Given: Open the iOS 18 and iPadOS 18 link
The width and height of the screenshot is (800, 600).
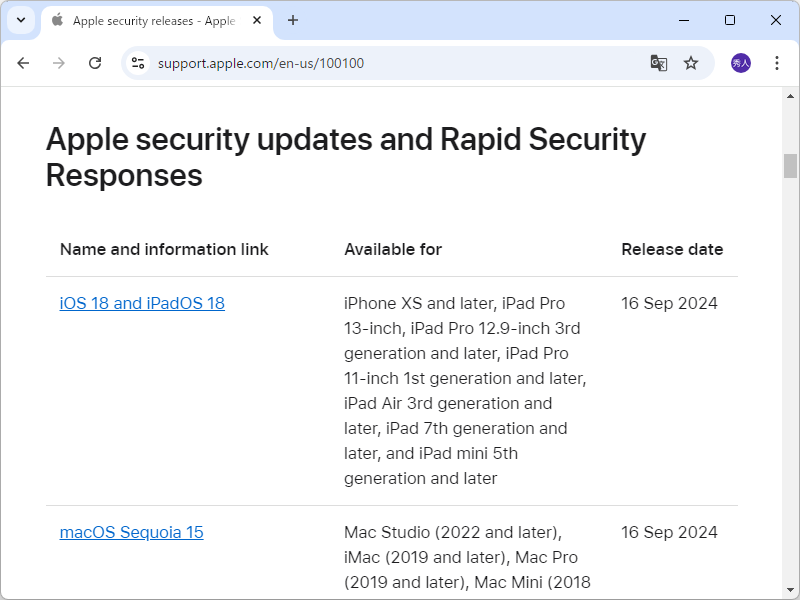Looking at the screenshot, I should tap(142, 303).
